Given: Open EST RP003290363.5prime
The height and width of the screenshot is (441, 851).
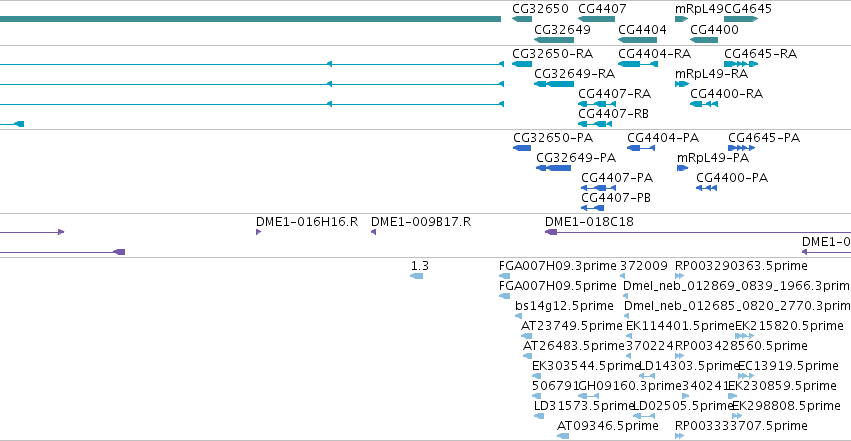Looking at the screenshot, I should click(741, 266).
